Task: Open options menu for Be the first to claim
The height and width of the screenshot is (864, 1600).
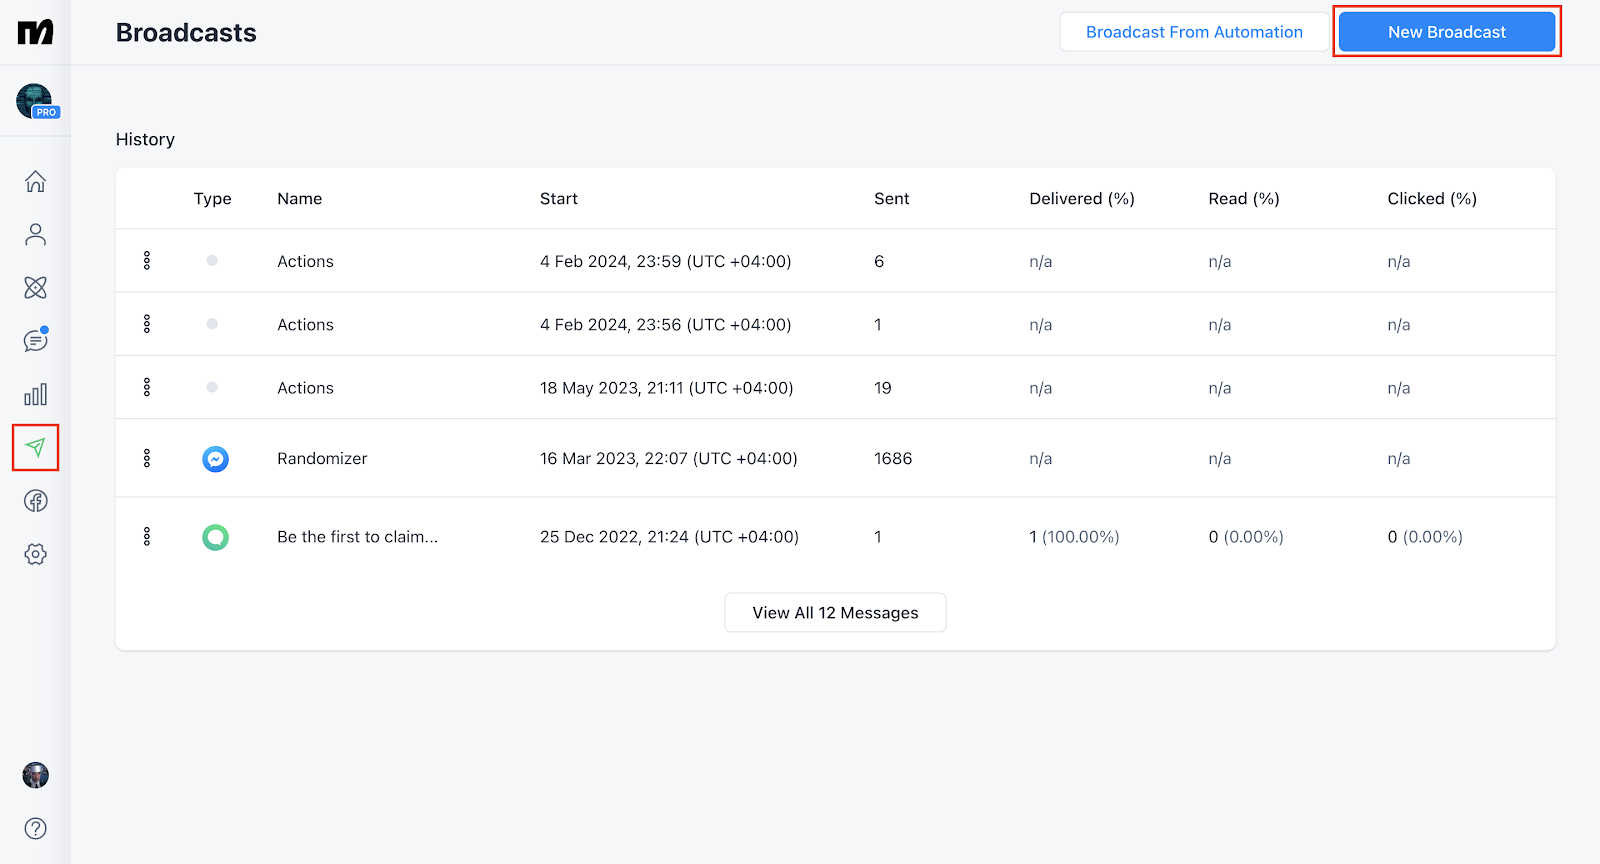Action: [147, 537]
